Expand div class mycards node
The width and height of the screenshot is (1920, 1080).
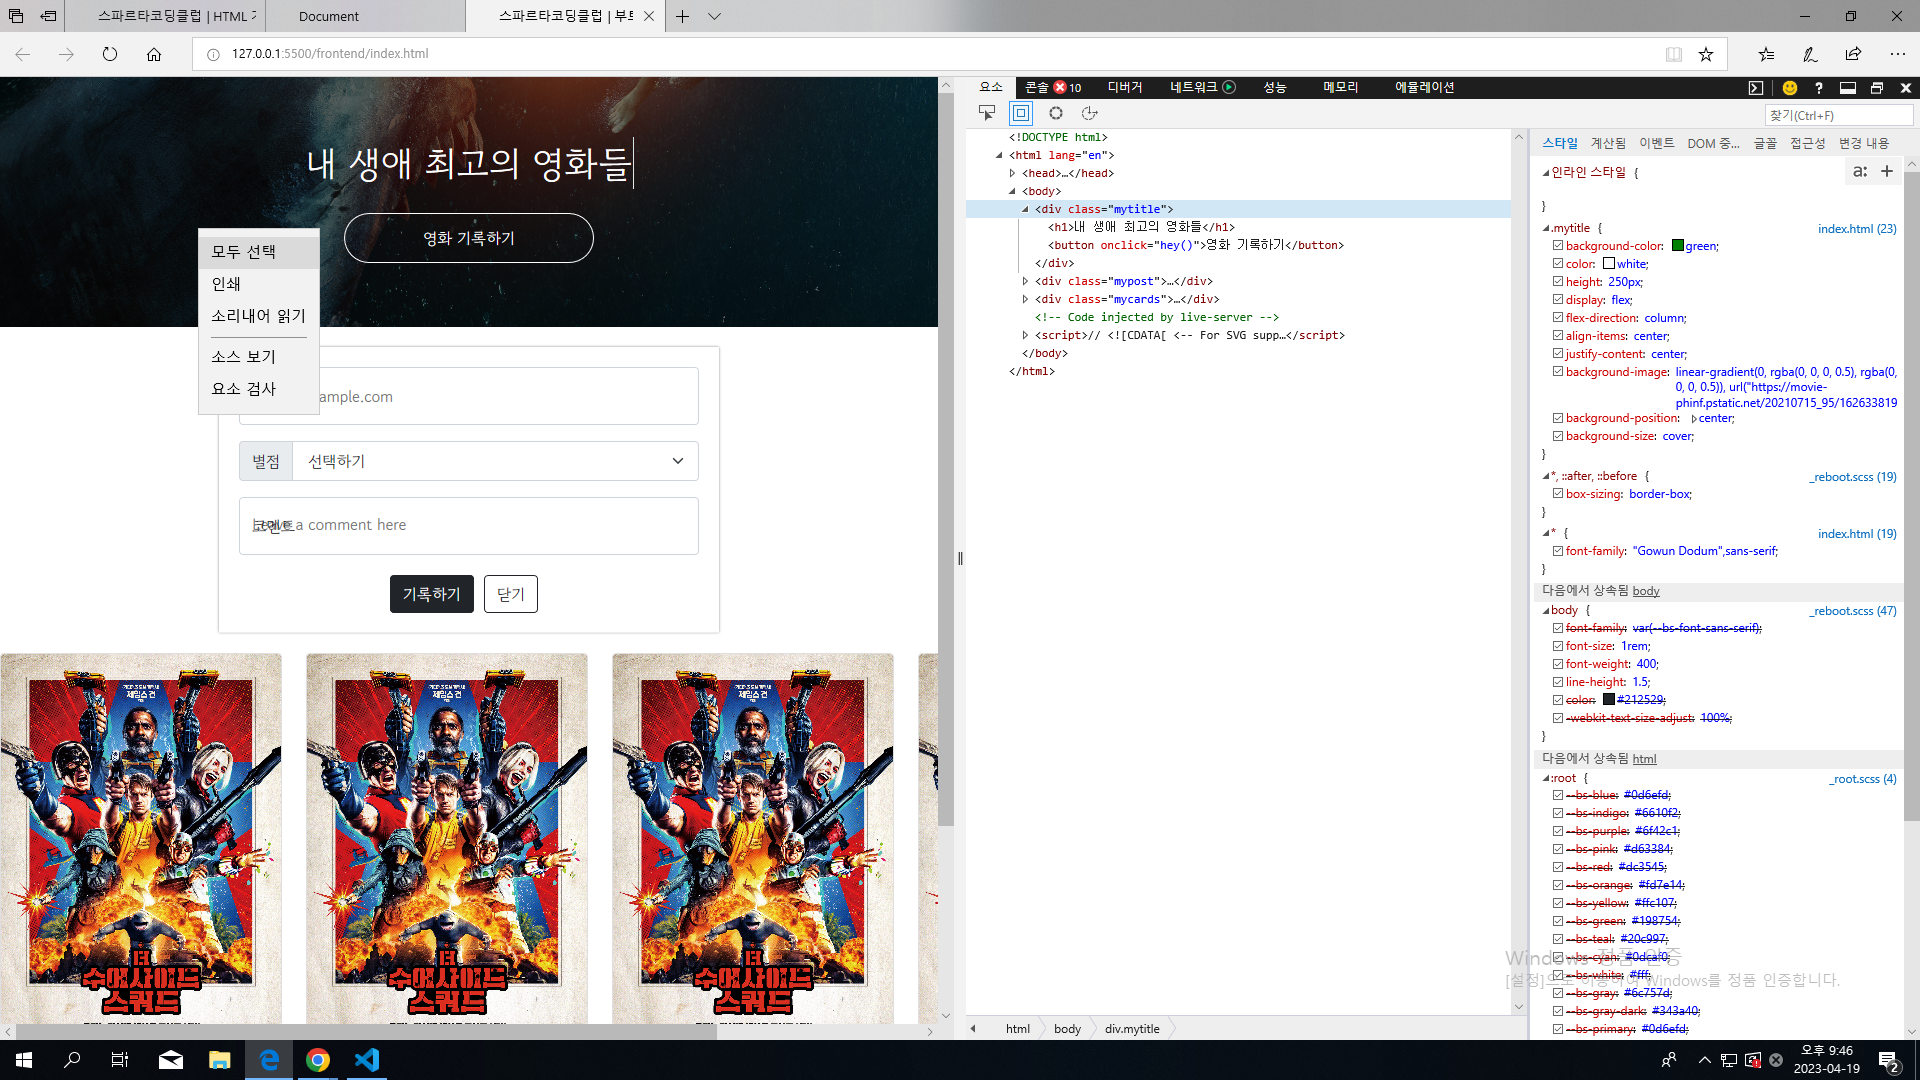tap(1025, 299)
